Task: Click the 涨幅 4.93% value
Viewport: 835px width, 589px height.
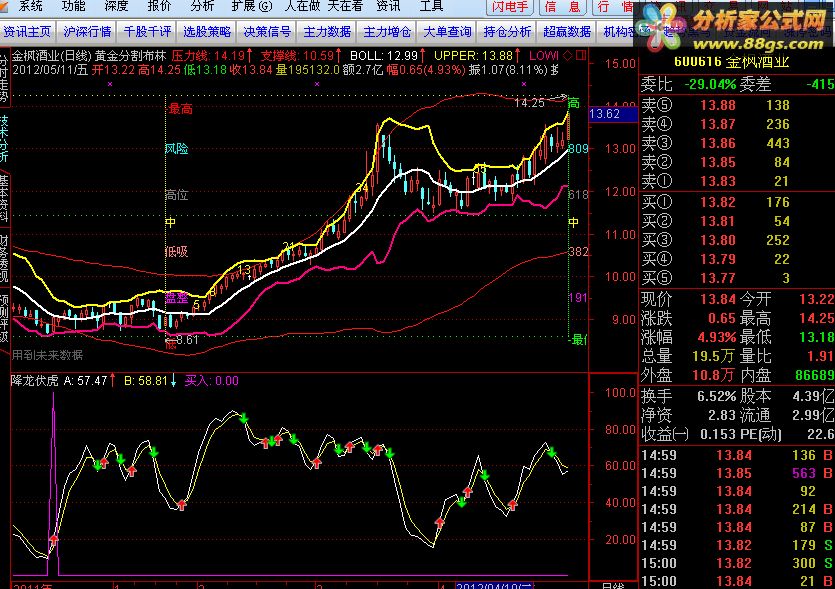Action: [x=717, y=338]
